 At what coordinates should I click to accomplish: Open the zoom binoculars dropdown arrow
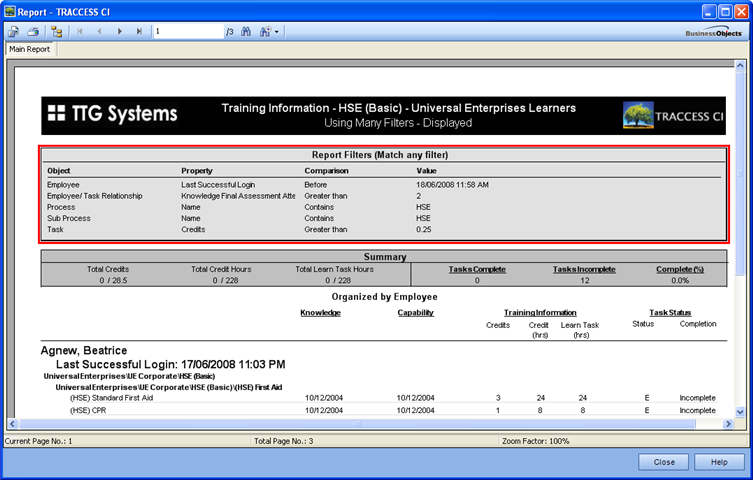(x=277, y=32)
